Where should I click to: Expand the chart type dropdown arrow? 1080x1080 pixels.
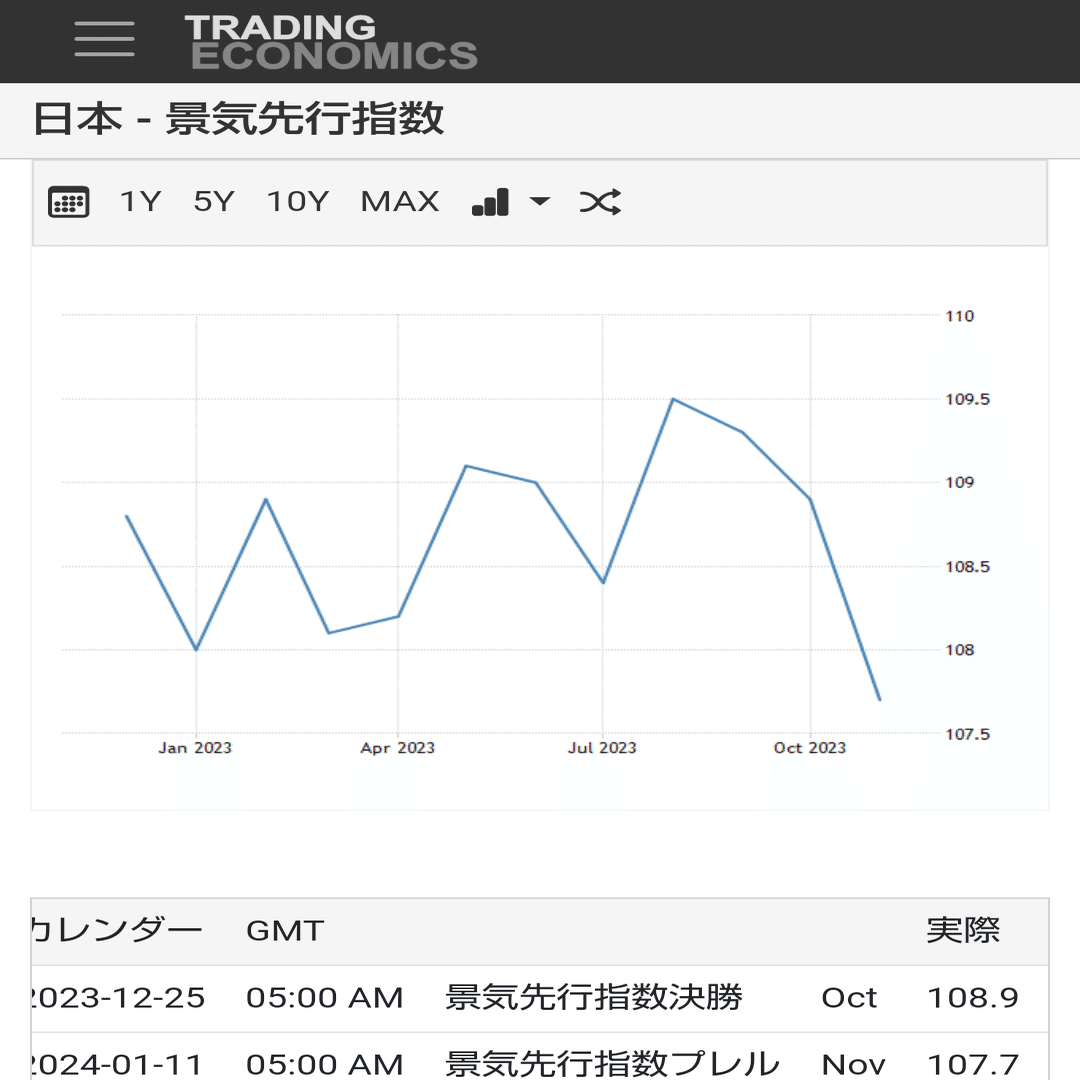(539, 201)
